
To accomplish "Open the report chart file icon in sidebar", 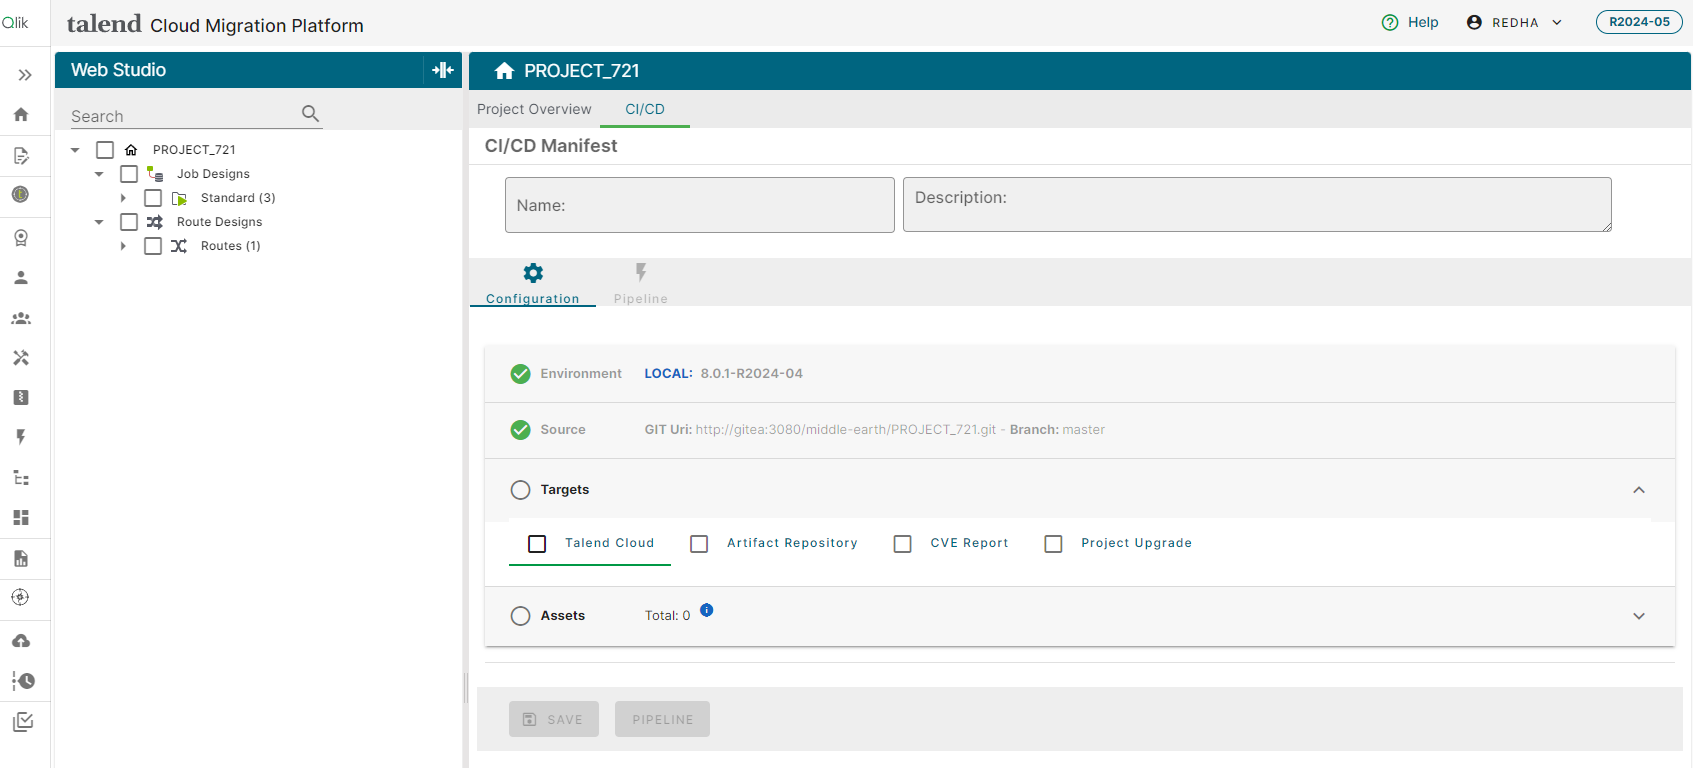I will [x=21, y=559].
